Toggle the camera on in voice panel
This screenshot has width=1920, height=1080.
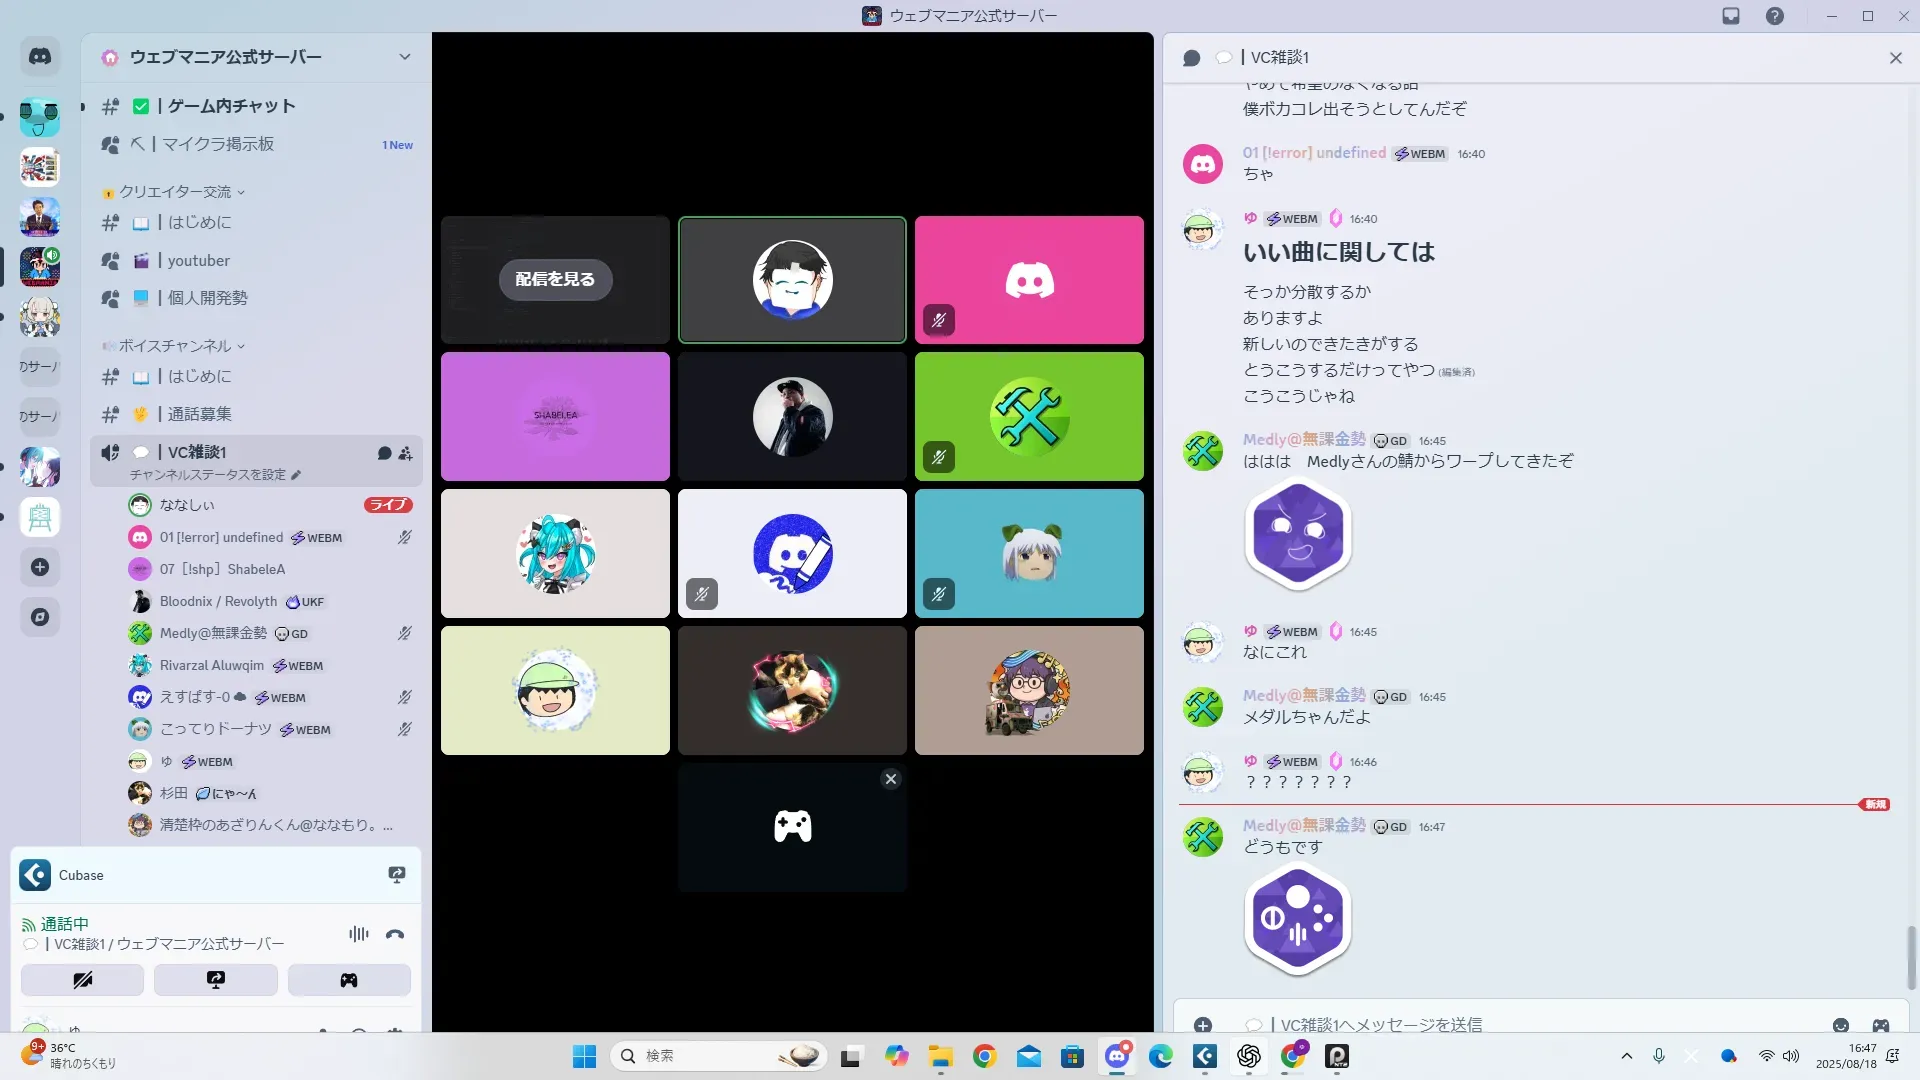coord(83,980)
